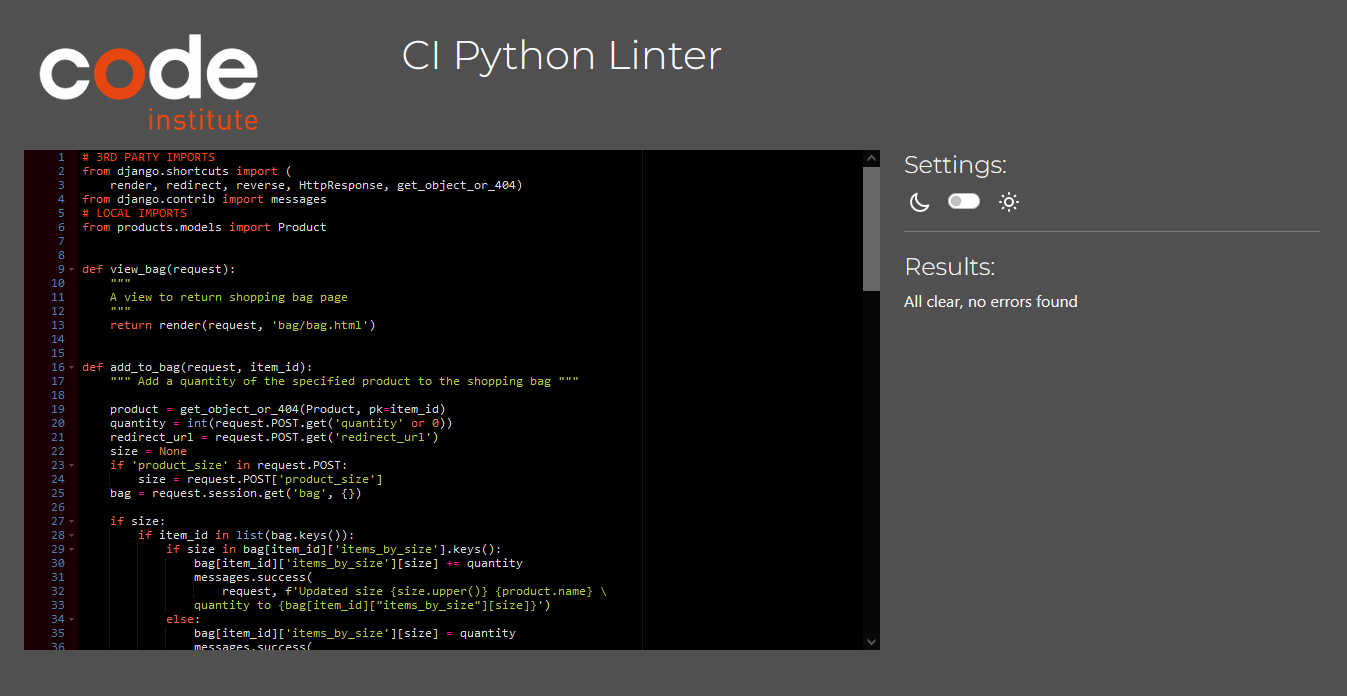The image size is (1347, 696).
Task: Click the 'def view_bag(request):' line
Action: coord(158,269)
